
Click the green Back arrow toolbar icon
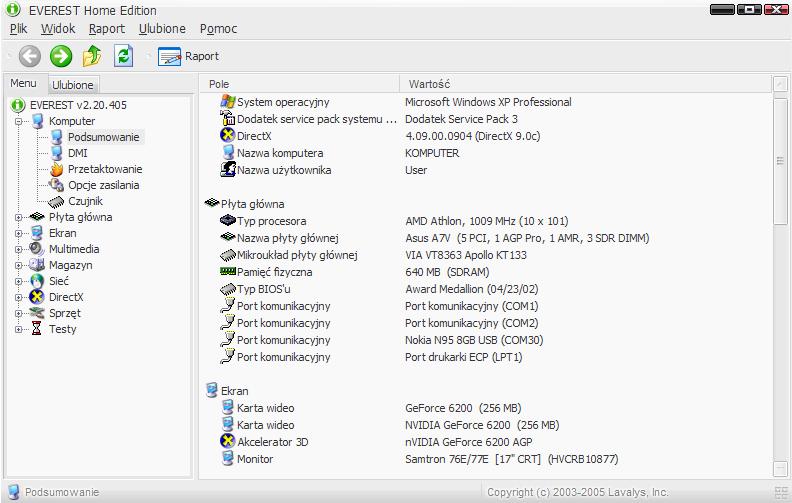pyautogui.click(x=29, y=56)
